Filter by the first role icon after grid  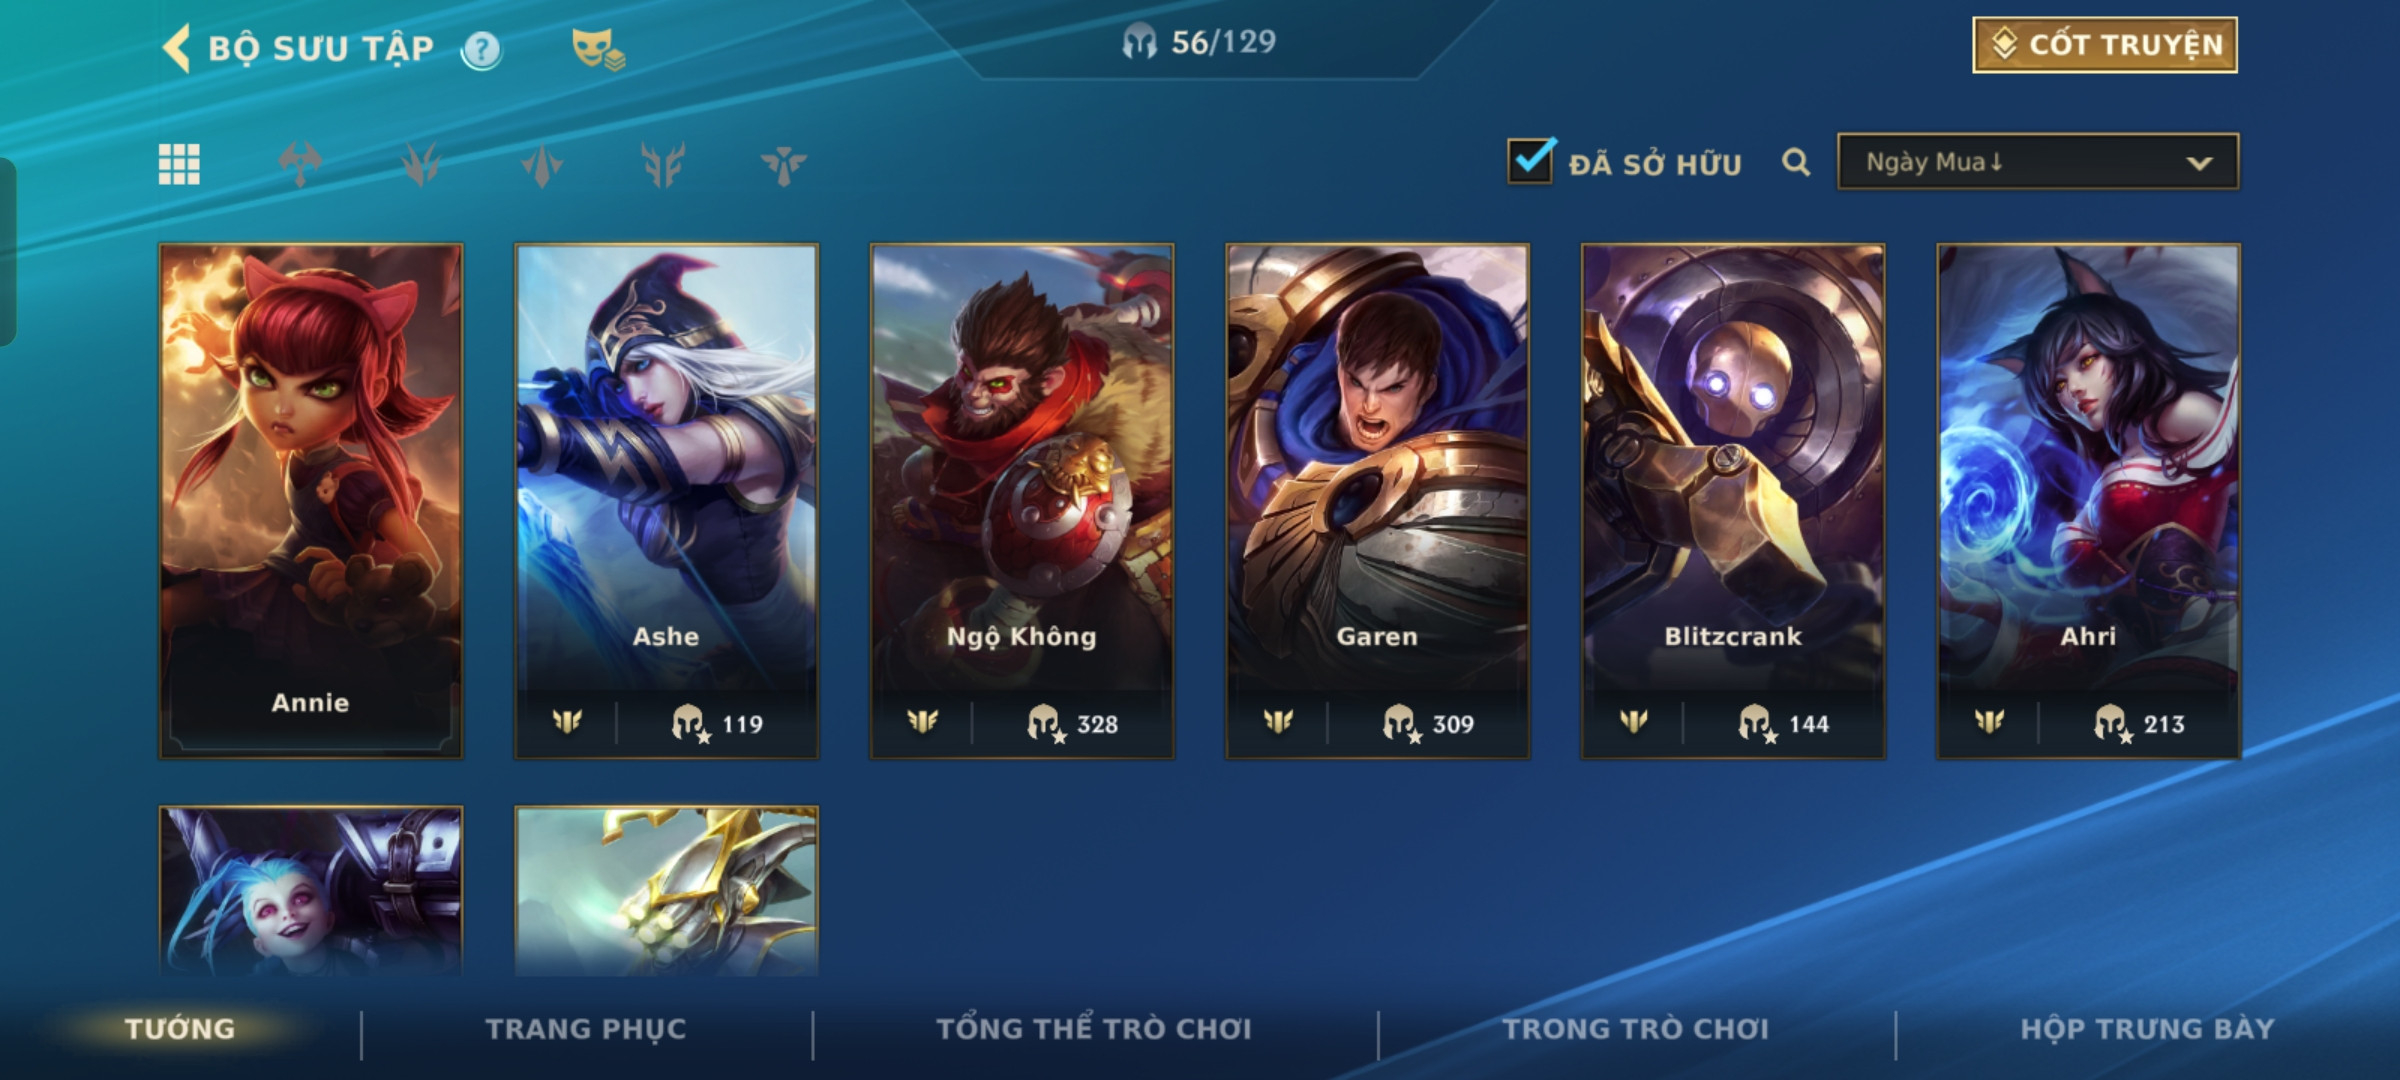pos(300,164)
